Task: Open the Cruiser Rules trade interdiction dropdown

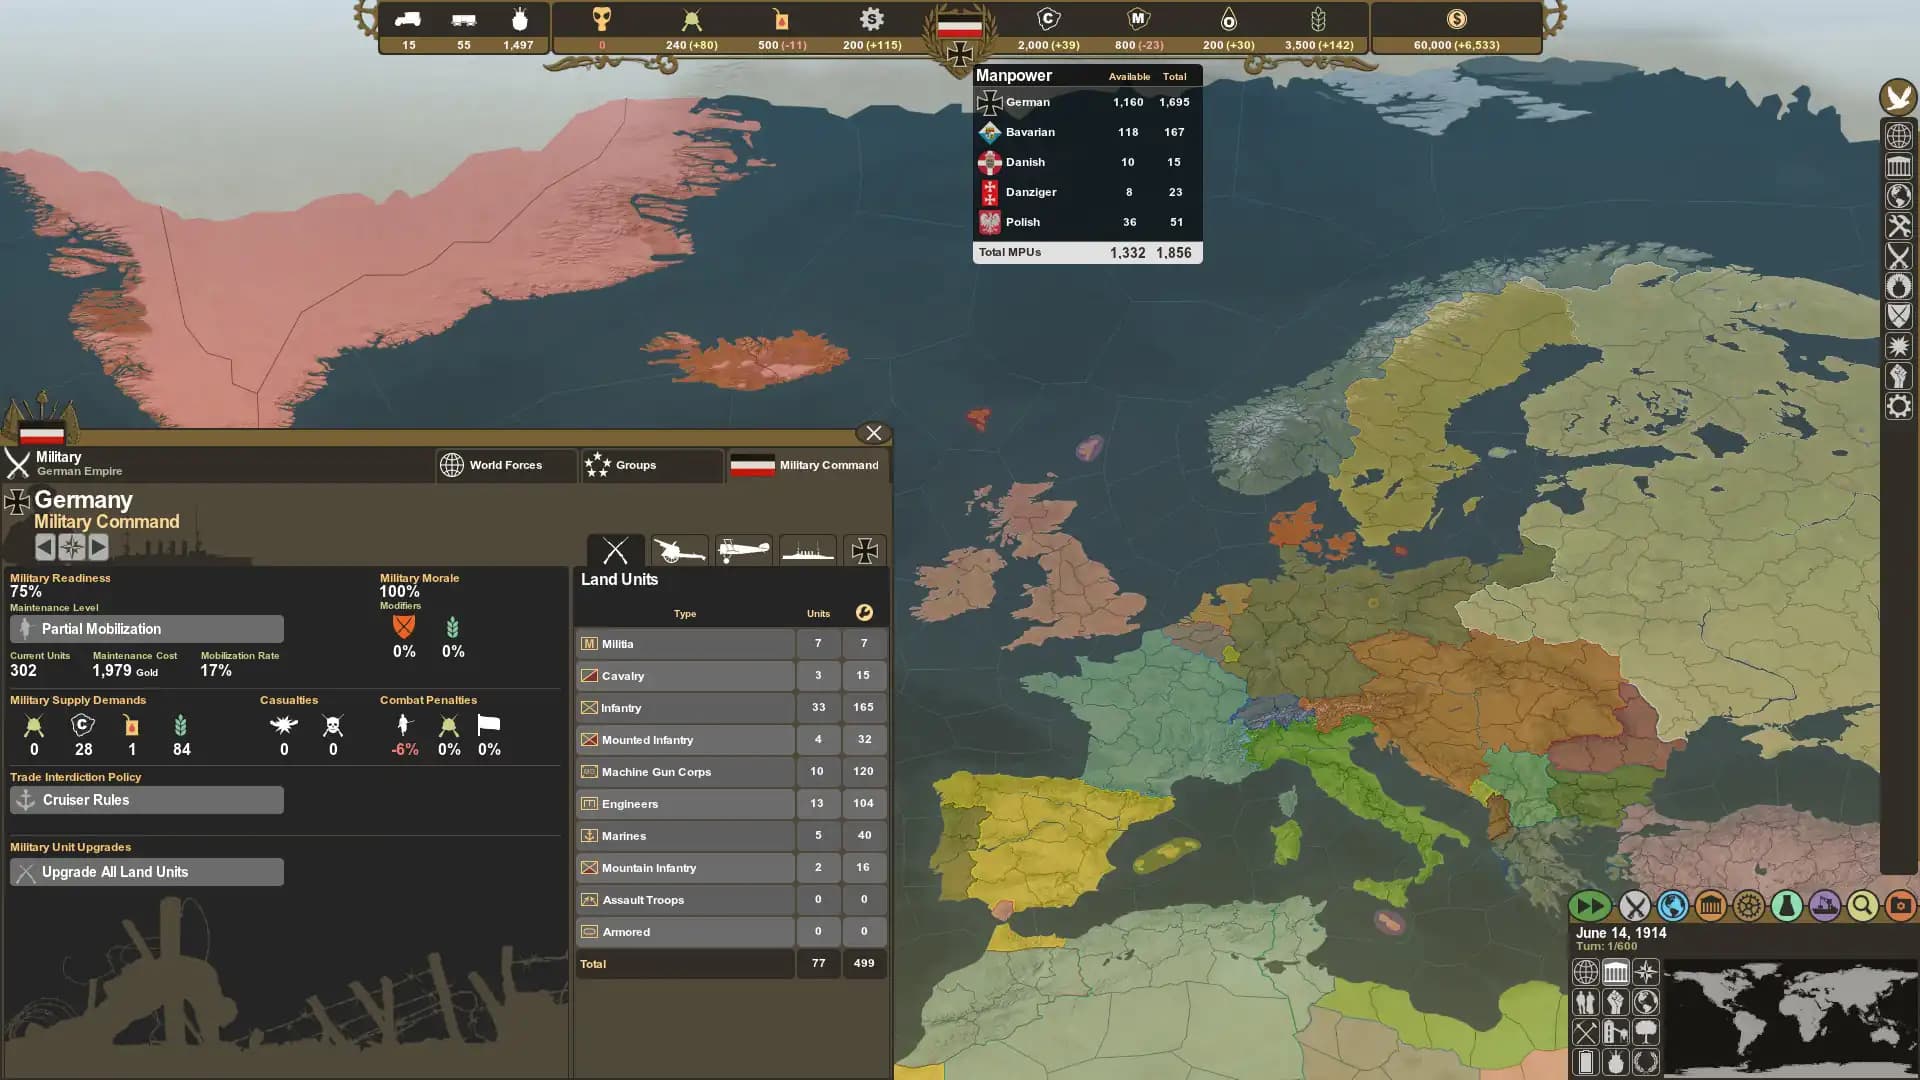Action: pos(146,800)
